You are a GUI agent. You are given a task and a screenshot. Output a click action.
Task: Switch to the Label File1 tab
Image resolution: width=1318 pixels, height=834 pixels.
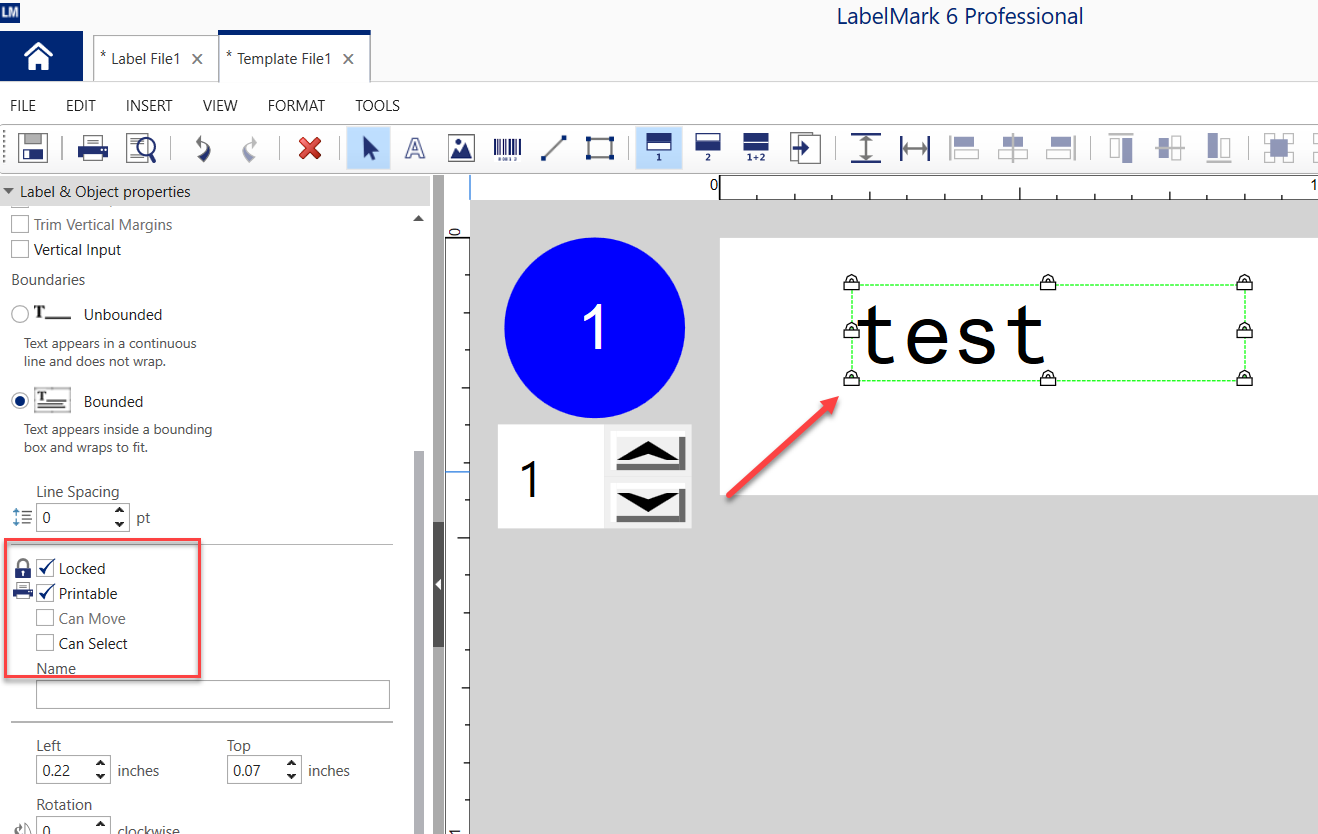point(145,59)
